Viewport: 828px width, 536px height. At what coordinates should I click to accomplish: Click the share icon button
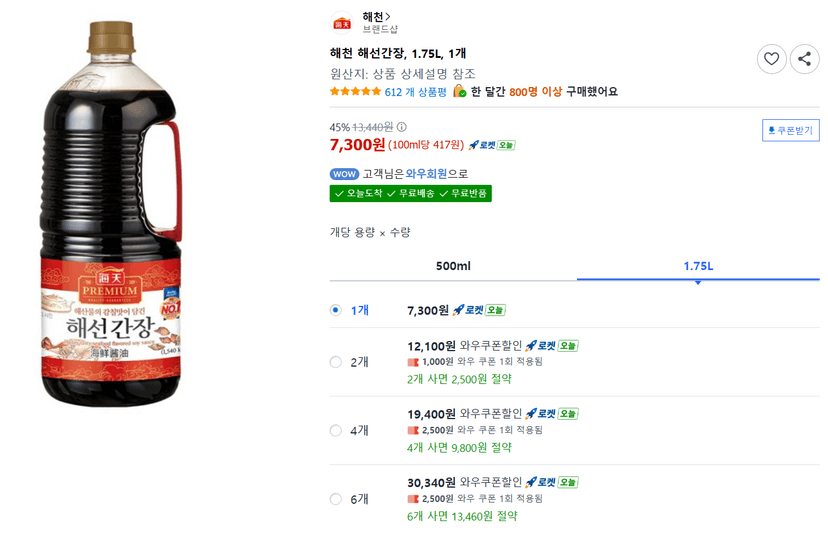[804, 59]
